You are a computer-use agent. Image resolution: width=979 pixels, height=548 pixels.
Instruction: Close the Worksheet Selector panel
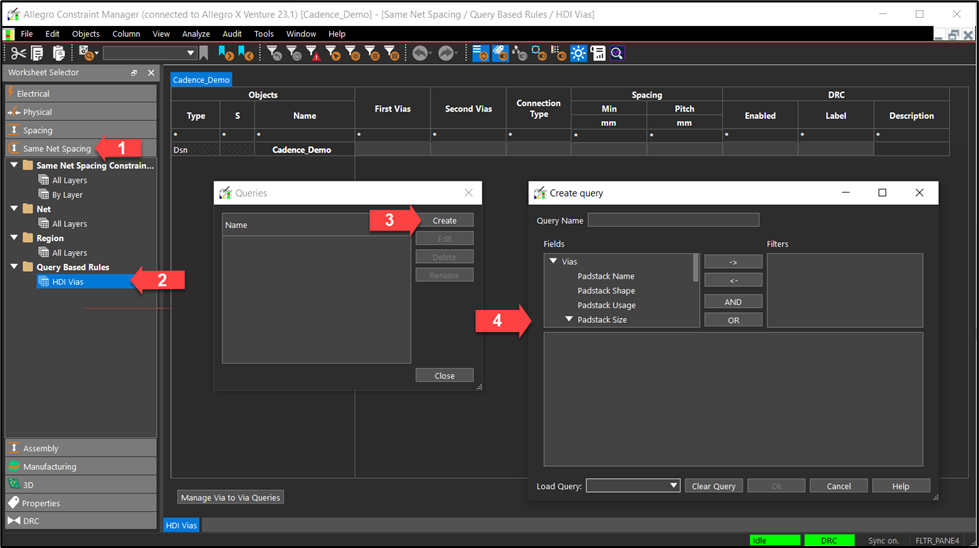(150, 73)
